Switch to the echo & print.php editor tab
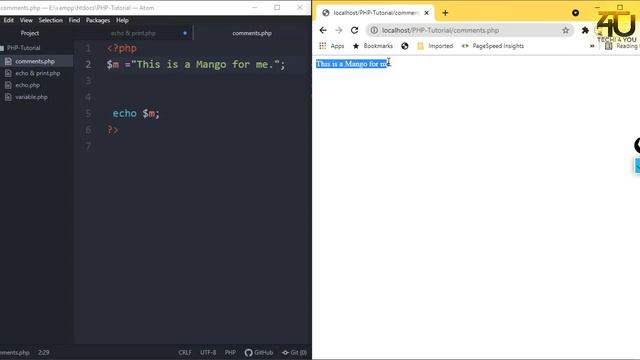The height and width of the screenshot is (360, 640). [133, 33]
